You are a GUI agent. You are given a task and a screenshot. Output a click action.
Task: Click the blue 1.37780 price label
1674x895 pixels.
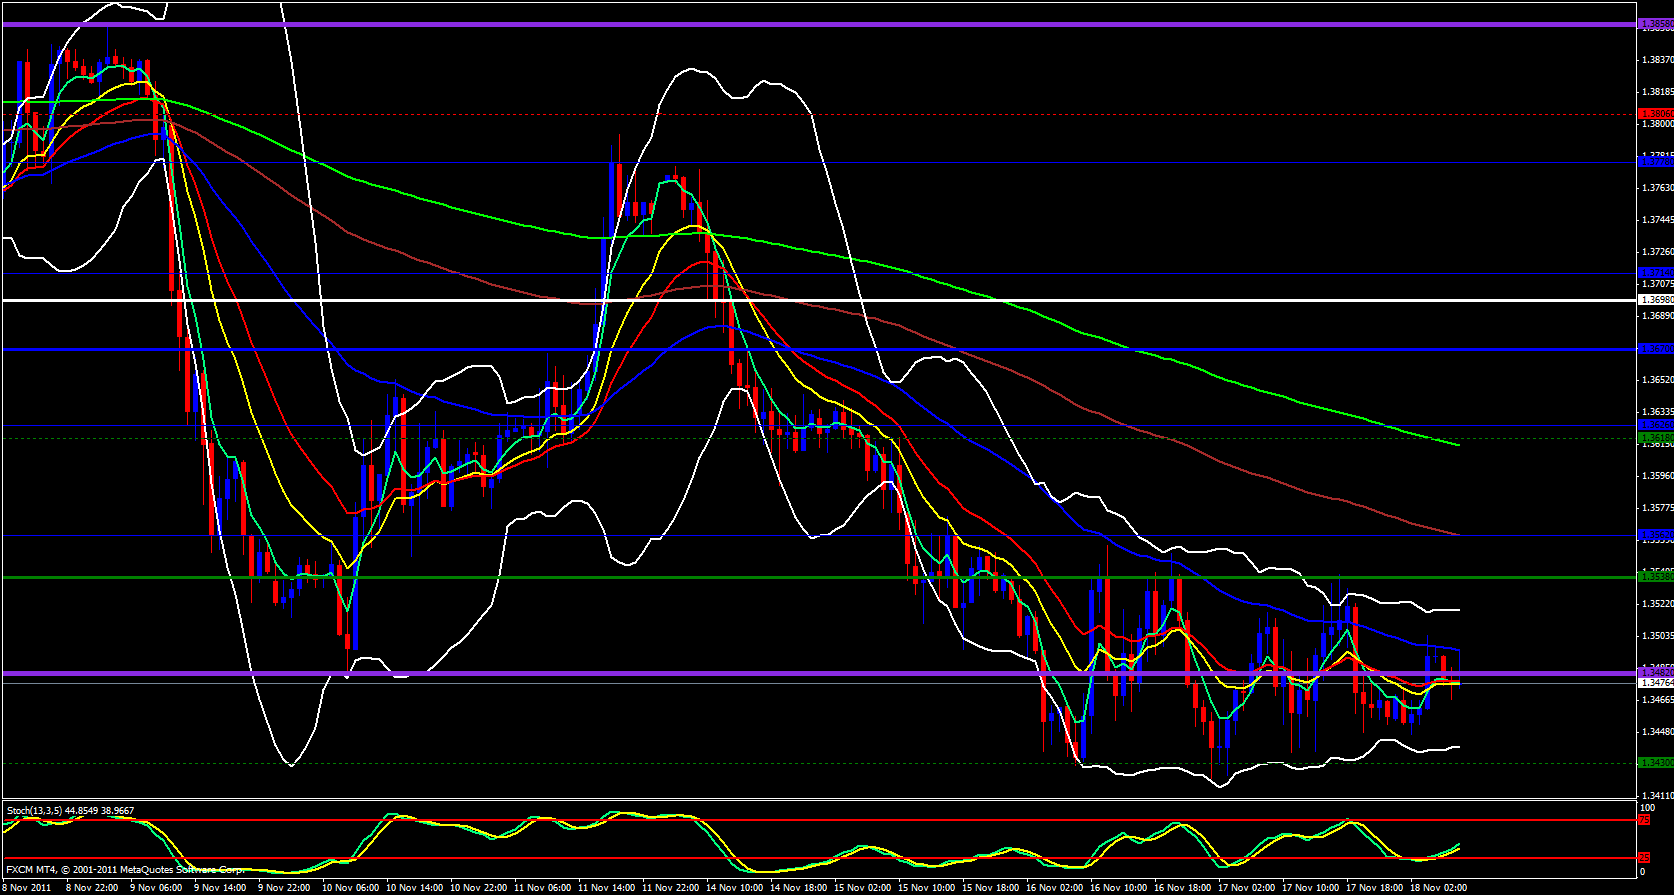pos(1655,162)
